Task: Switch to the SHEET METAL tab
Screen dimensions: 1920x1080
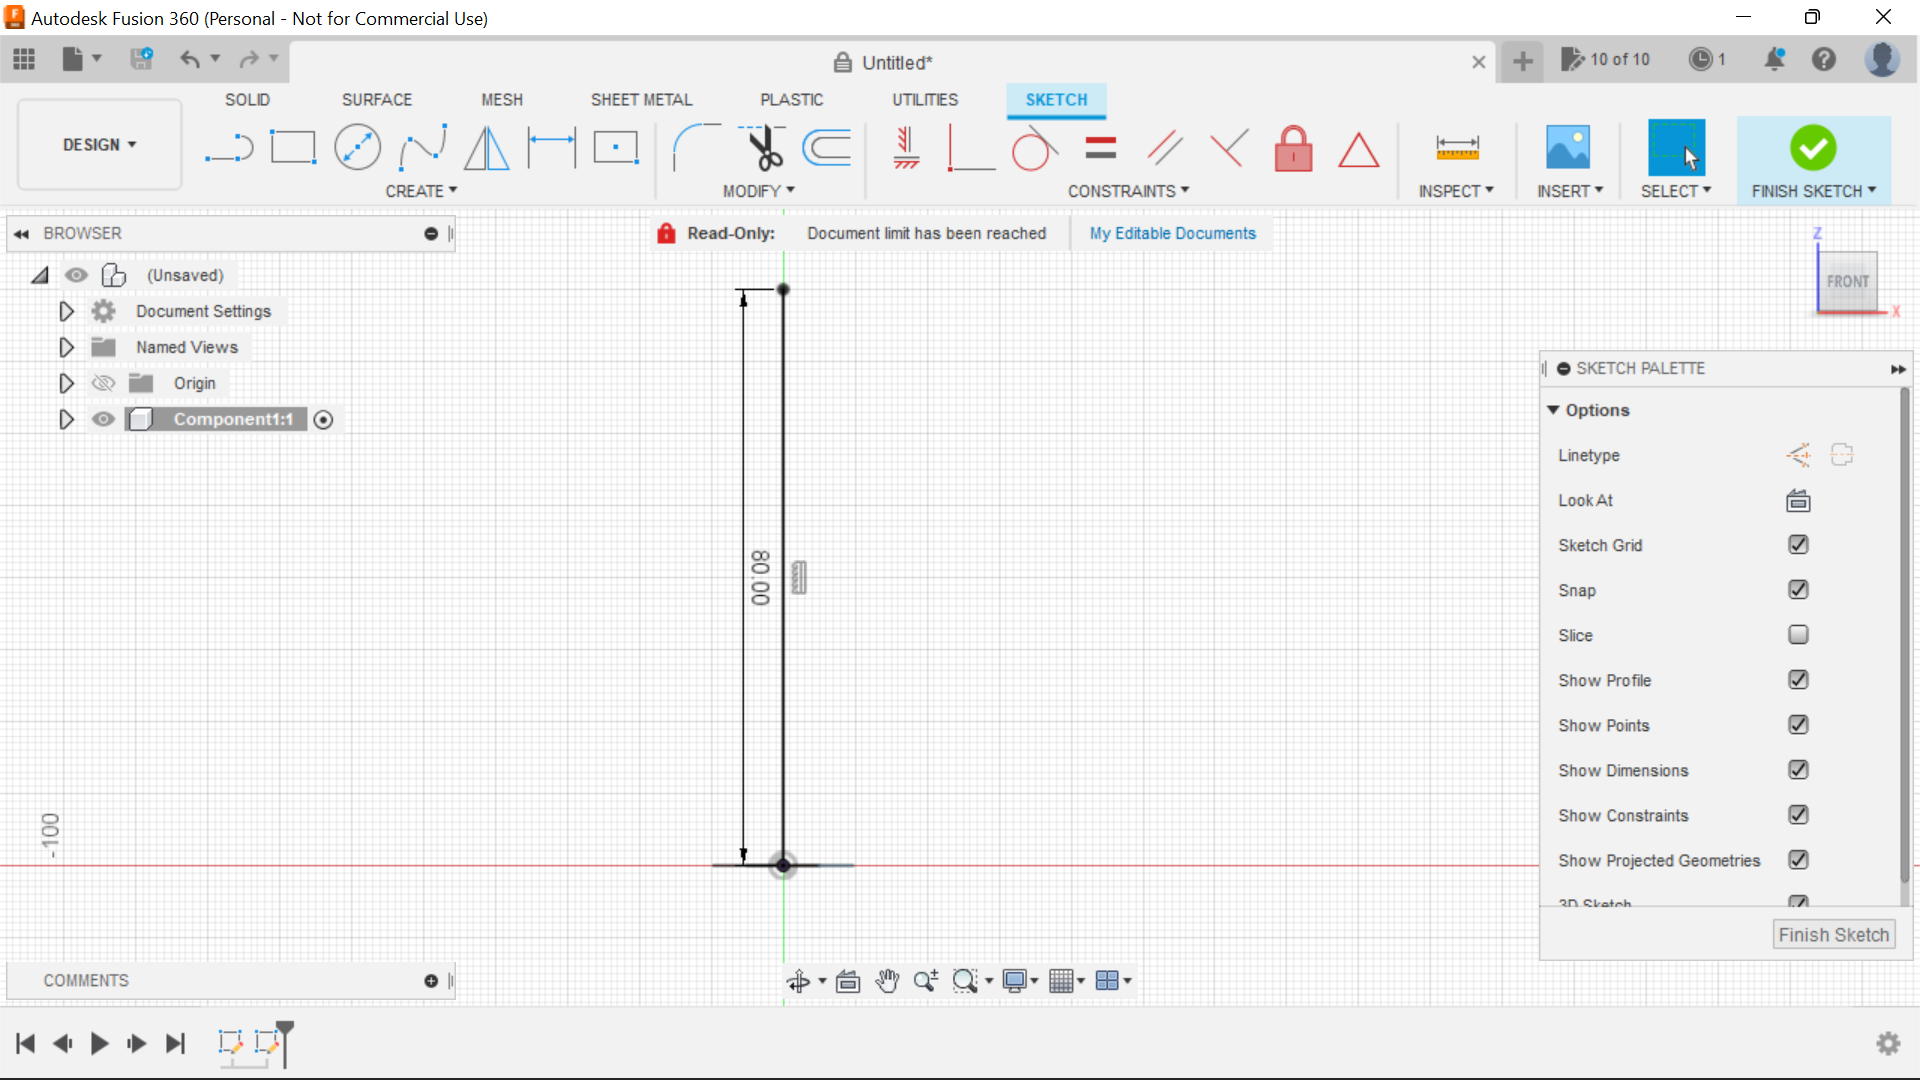Action: [641, 99]
